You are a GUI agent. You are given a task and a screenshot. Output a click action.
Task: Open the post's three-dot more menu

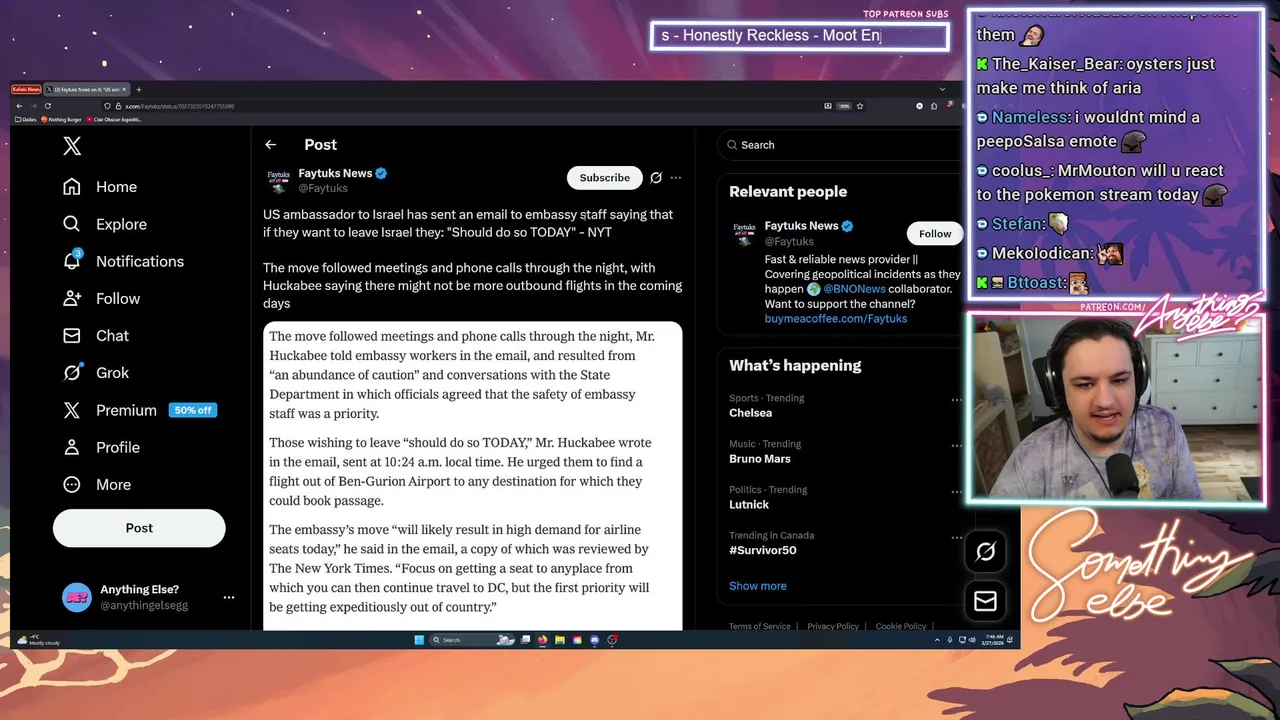(x=676, y=178)
